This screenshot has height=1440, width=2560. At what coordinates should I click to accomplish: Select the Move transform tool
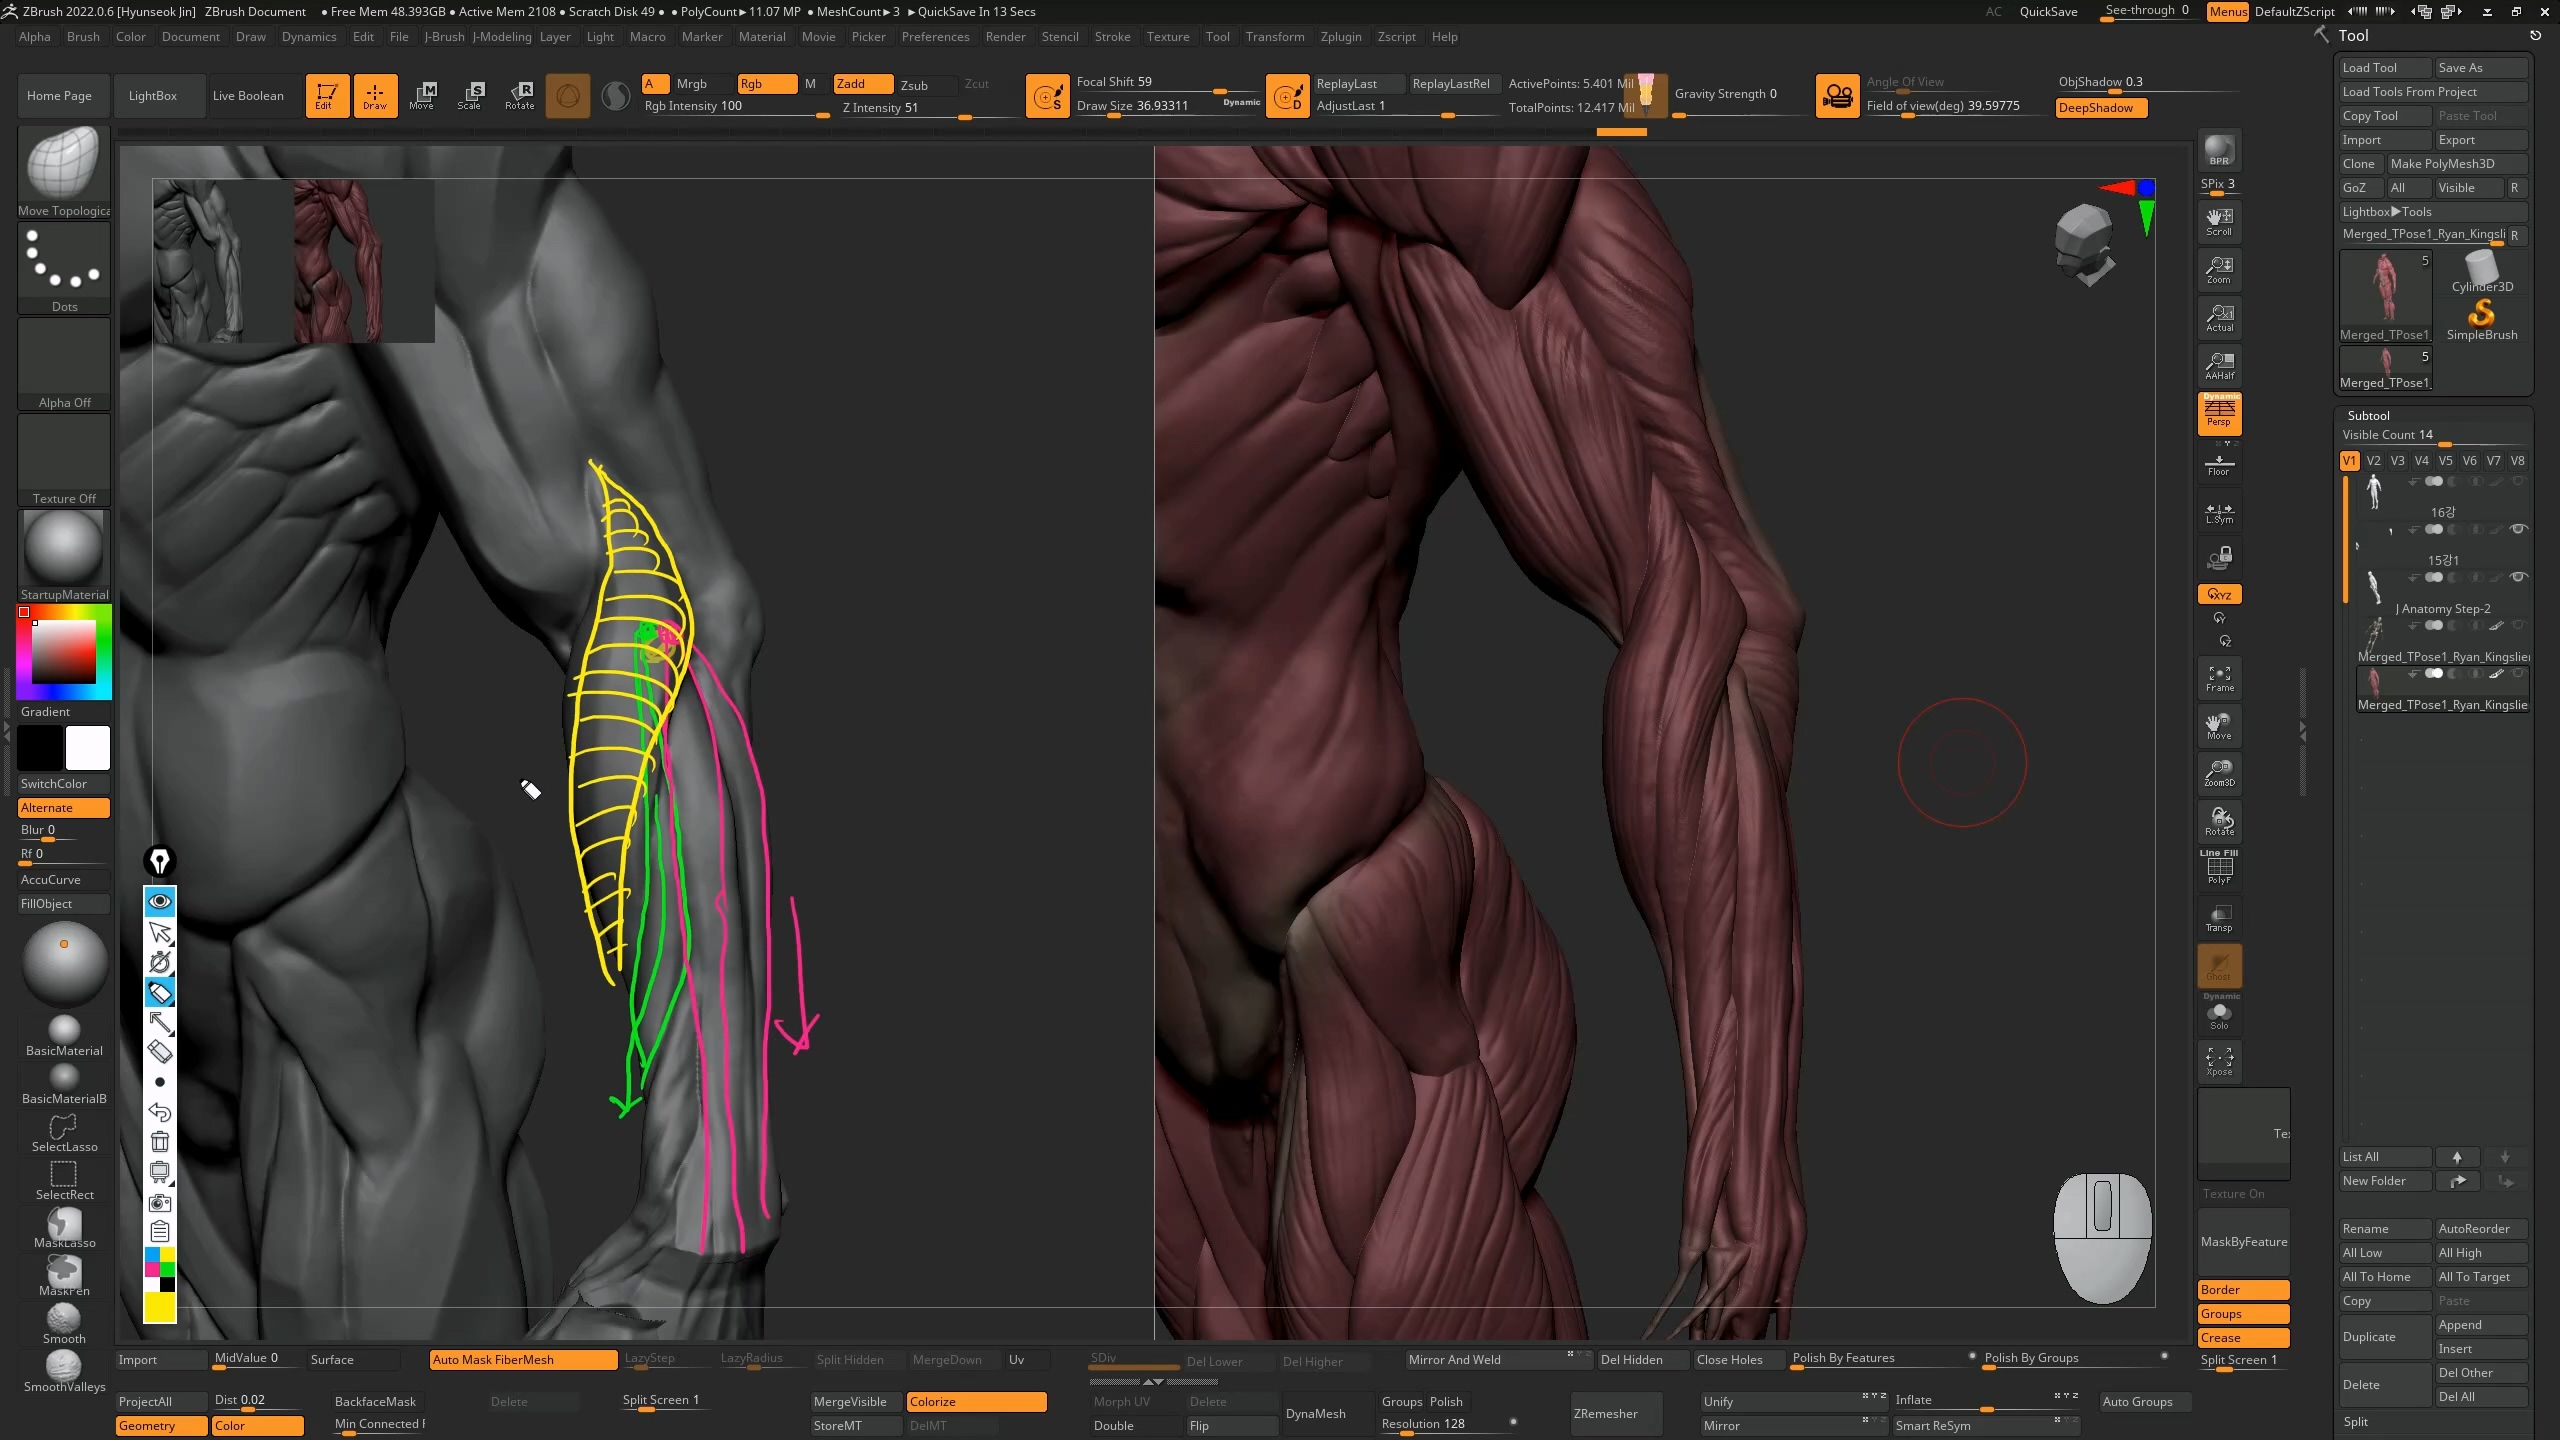point(422,95)
